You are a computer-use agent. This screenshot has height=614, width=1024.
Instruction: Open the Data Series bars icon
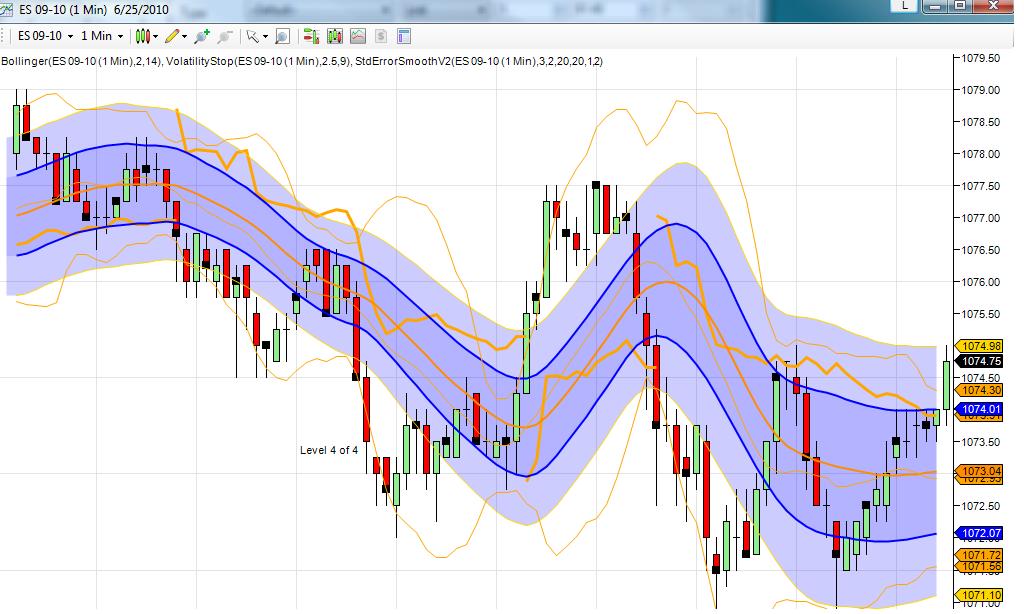335,37
